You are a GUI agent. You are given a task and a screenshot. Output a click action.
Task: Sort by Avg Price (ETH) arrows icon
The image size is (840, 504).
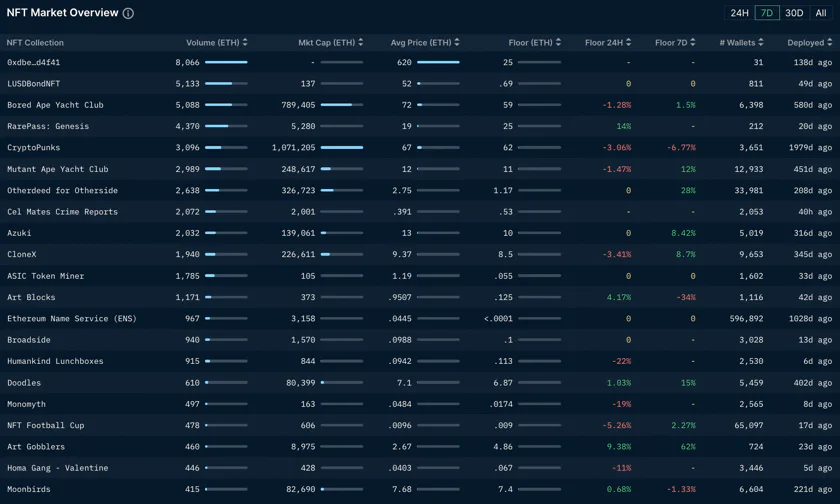[457, 42]
